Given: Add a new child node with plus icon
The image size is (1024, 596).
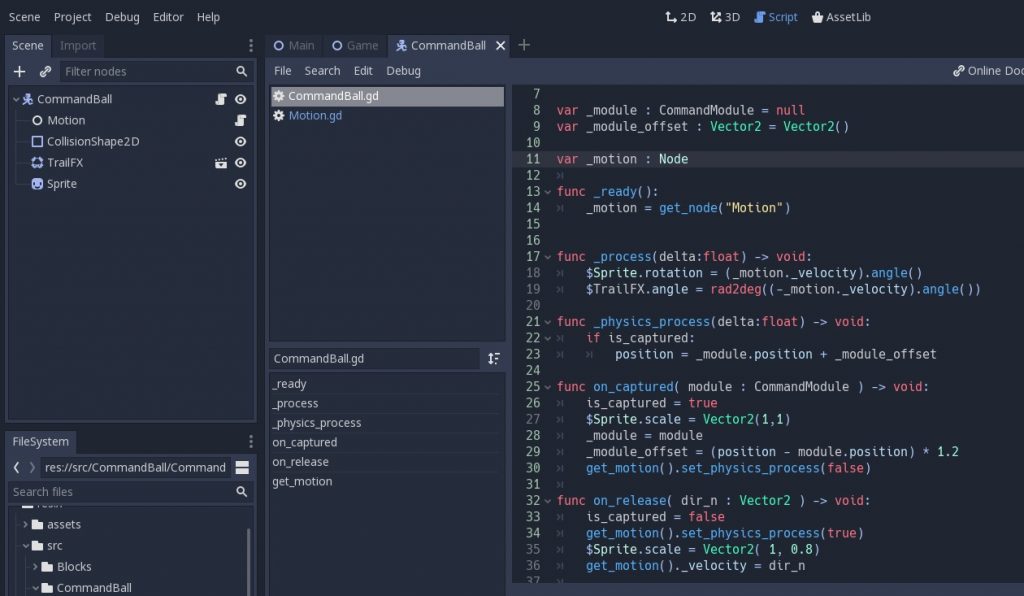Looking at the screenshot, I should pos(19,71).
